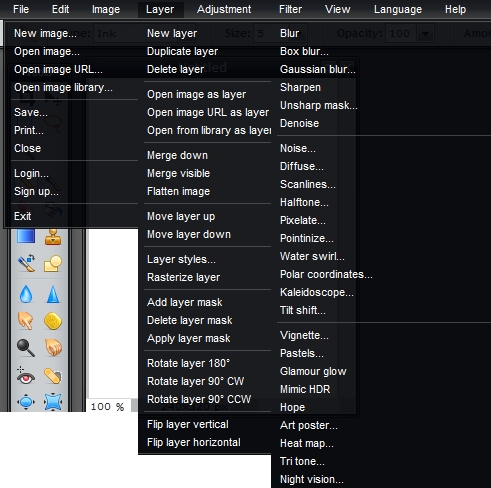491x488 pixels.
Task: Open the View menu
Action: coord(338,9)
